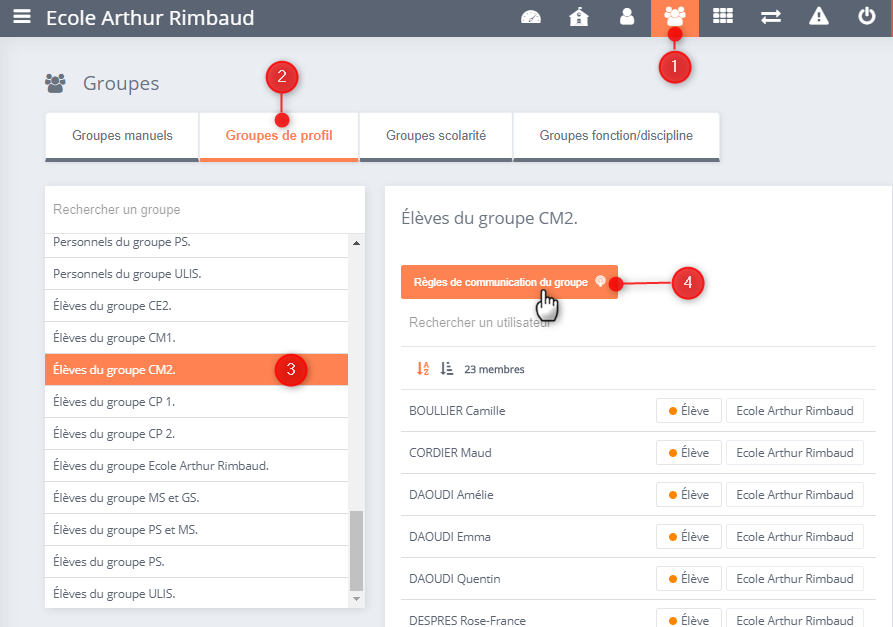The height and width of the screenshot is (627, 893).
Task: Sort members alphabetically A-Z
Action: (x=423, y=369)
